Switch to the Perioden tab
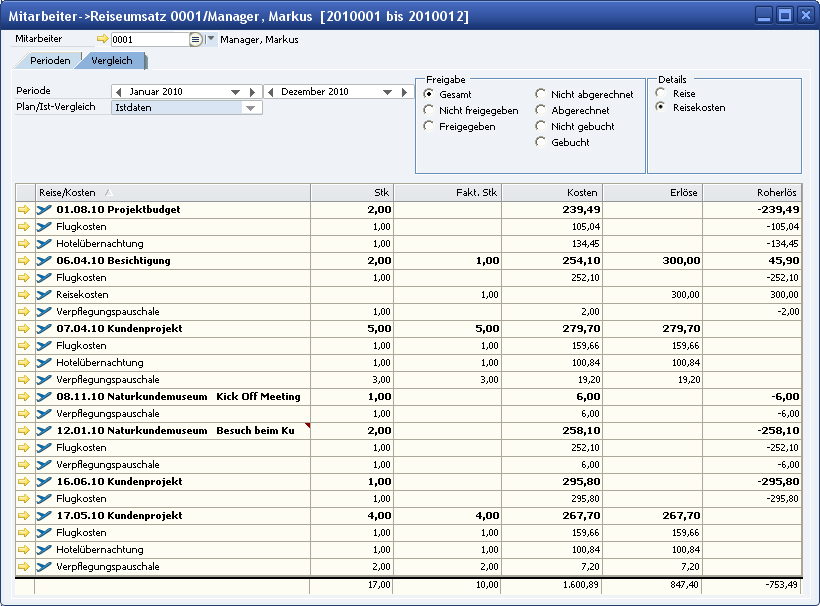Image resolution: width=820 pixels, height=606 pixels. 49,61
